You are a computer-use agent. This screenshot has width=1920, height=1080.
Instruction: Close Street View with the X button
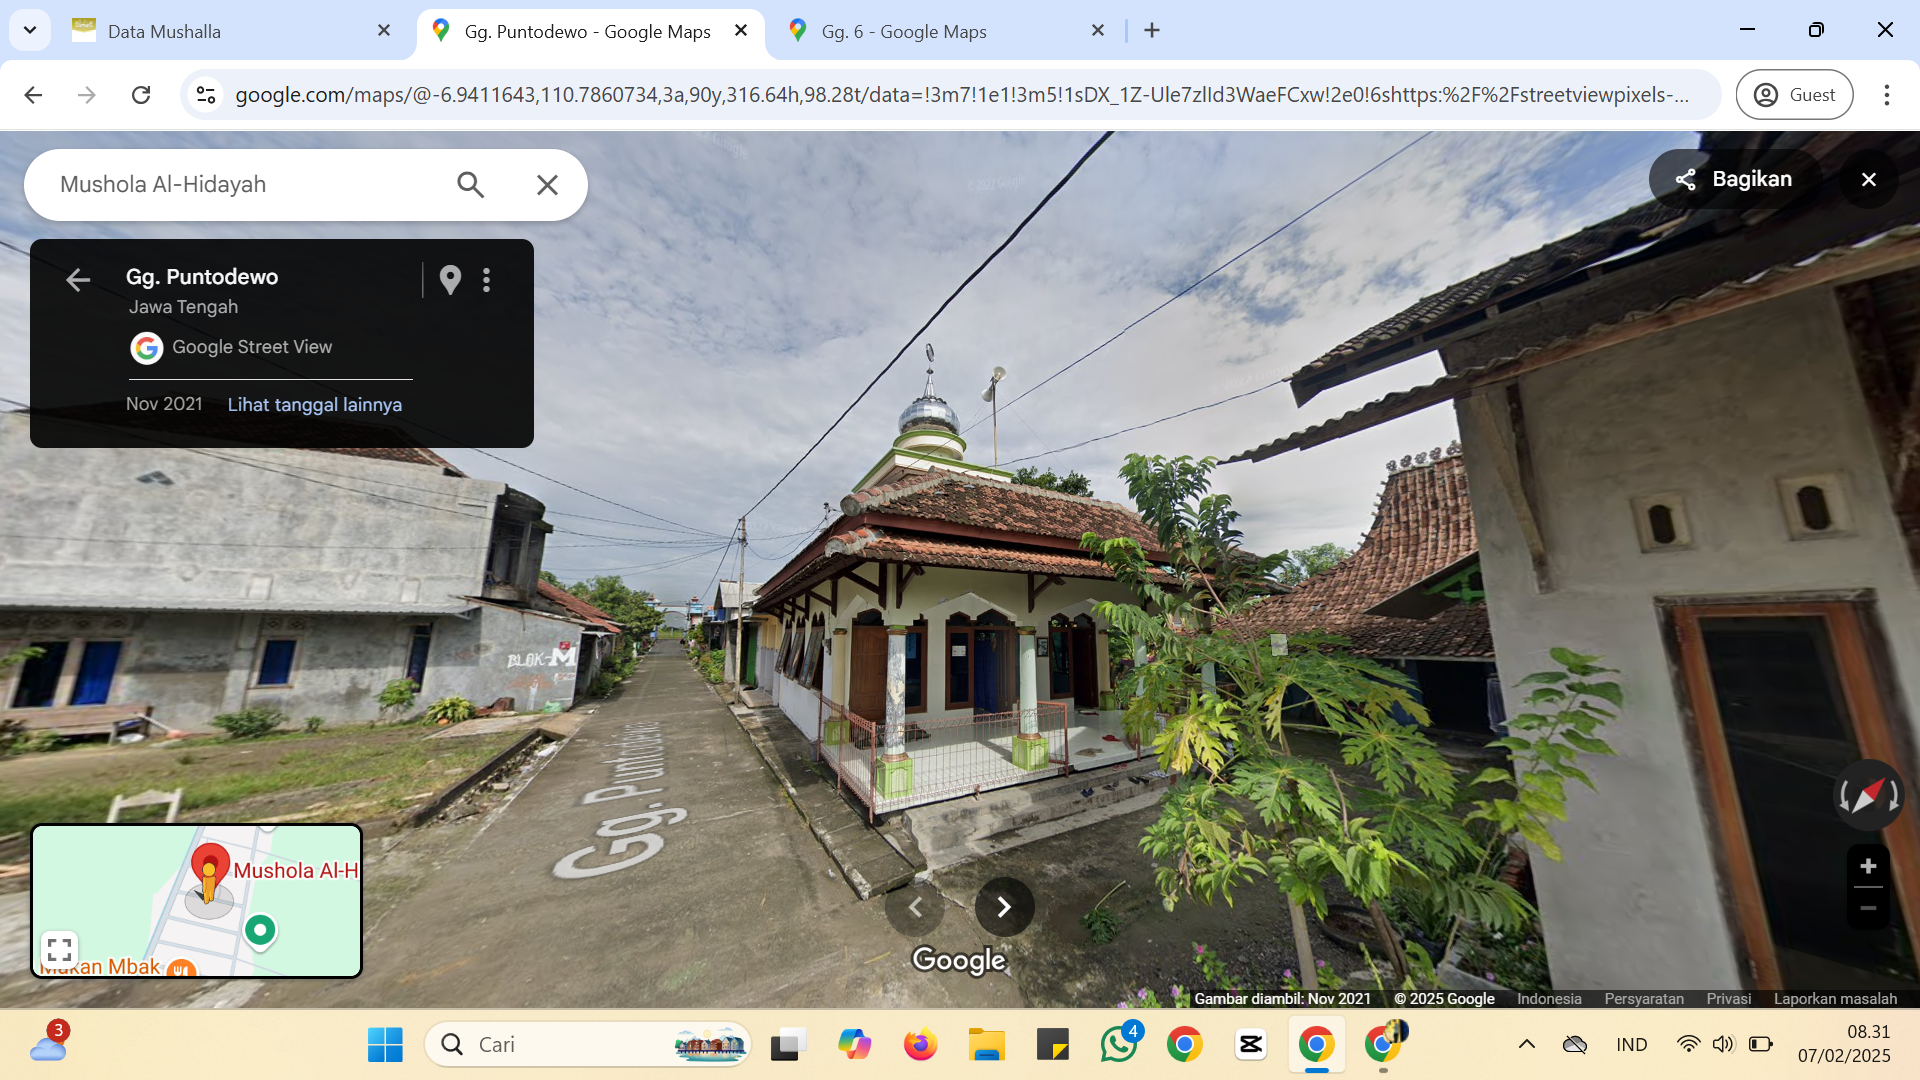click(x=1869, y=179)
